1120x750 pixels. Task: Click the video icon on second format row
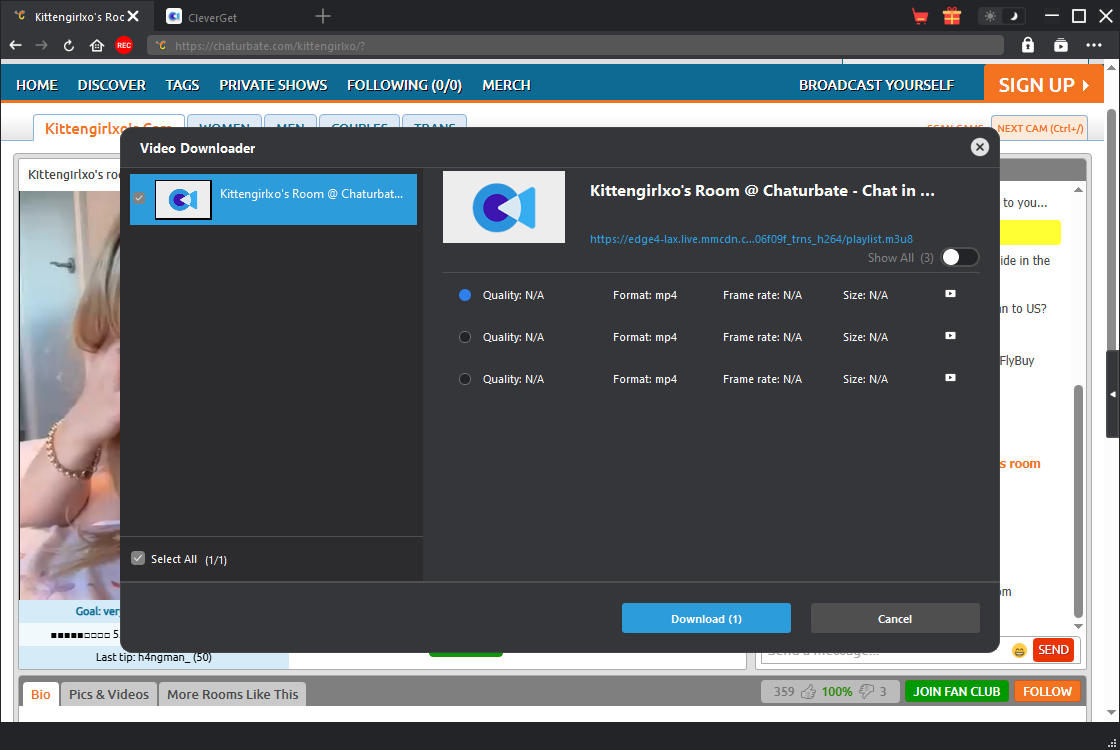[950, 336]
